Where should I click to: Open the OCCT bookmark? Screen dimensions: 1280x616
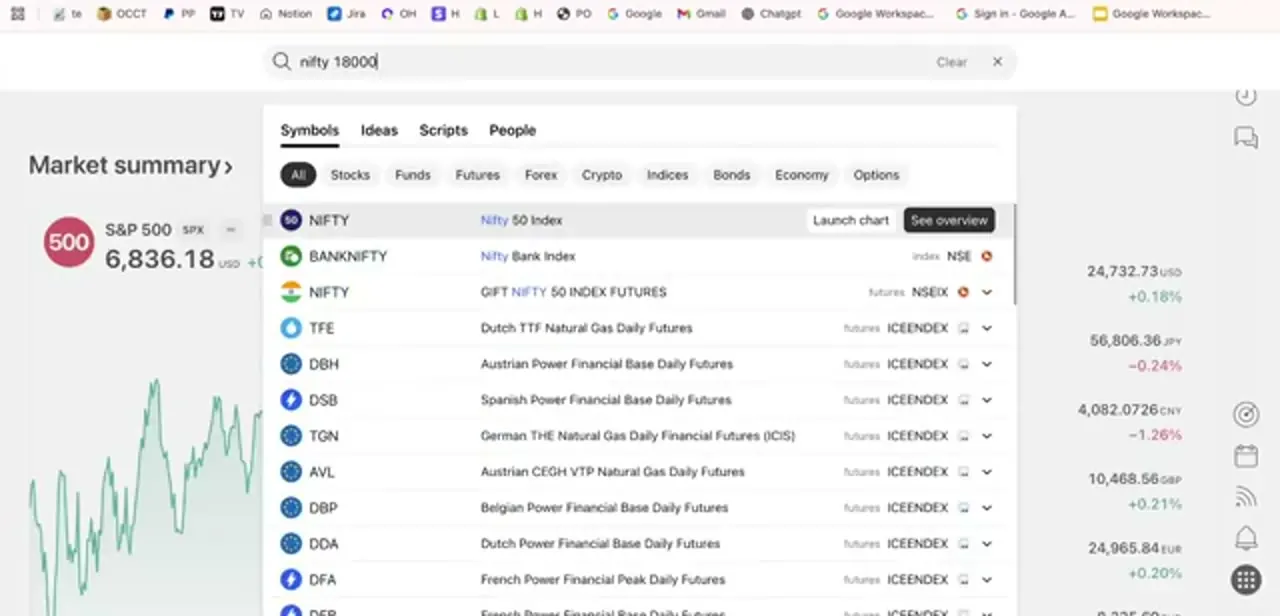pos(121,14)
